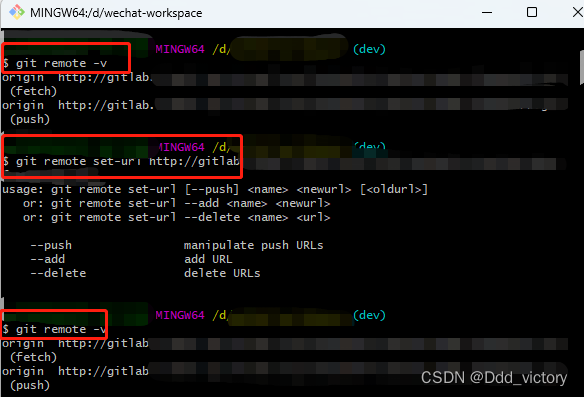The image size is (584, 397).
Task: Click the top prompt's magenta MINGW64 label
Action: coord(180,49)
